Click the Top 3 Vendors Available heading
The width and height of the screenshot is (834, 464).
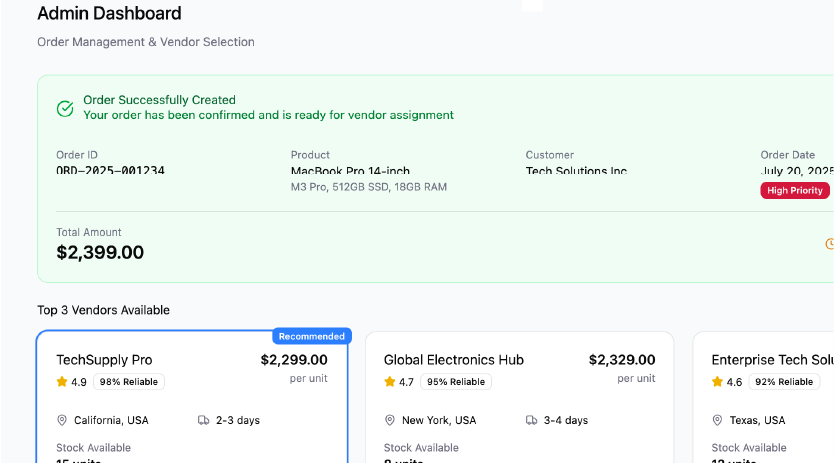[x=103, y=310]
